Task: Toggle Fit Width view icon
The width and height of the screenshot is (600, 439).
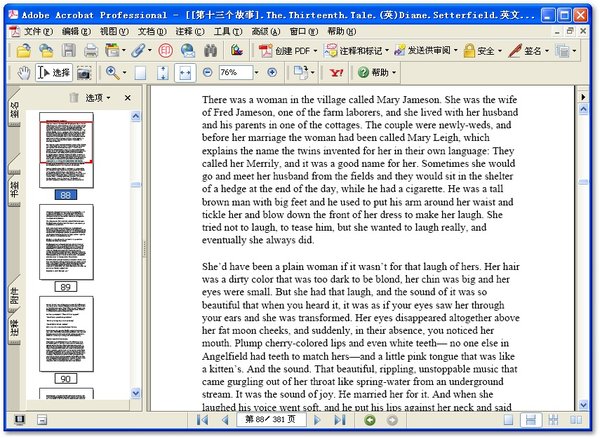Action: (185, 73)
